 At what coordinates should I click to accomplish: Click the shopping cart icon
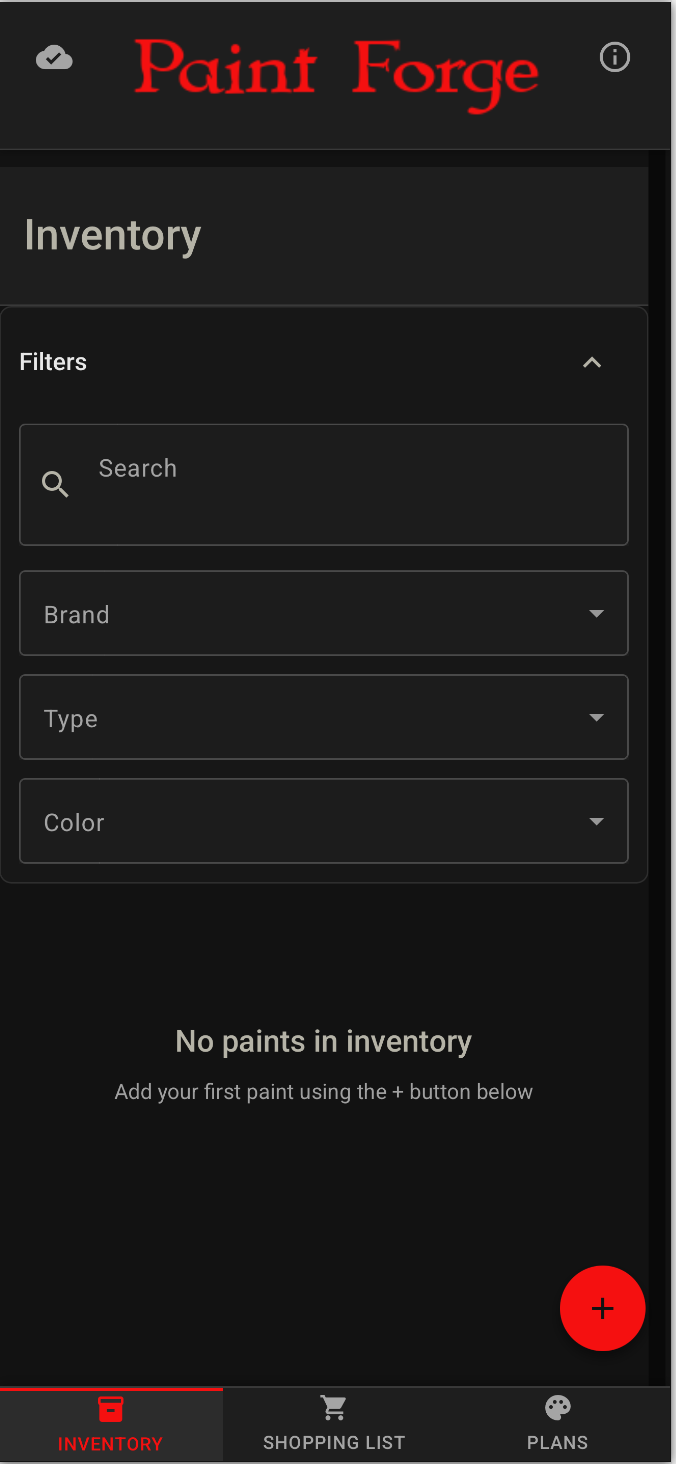pyautogui.click(x=334, y=1407)
